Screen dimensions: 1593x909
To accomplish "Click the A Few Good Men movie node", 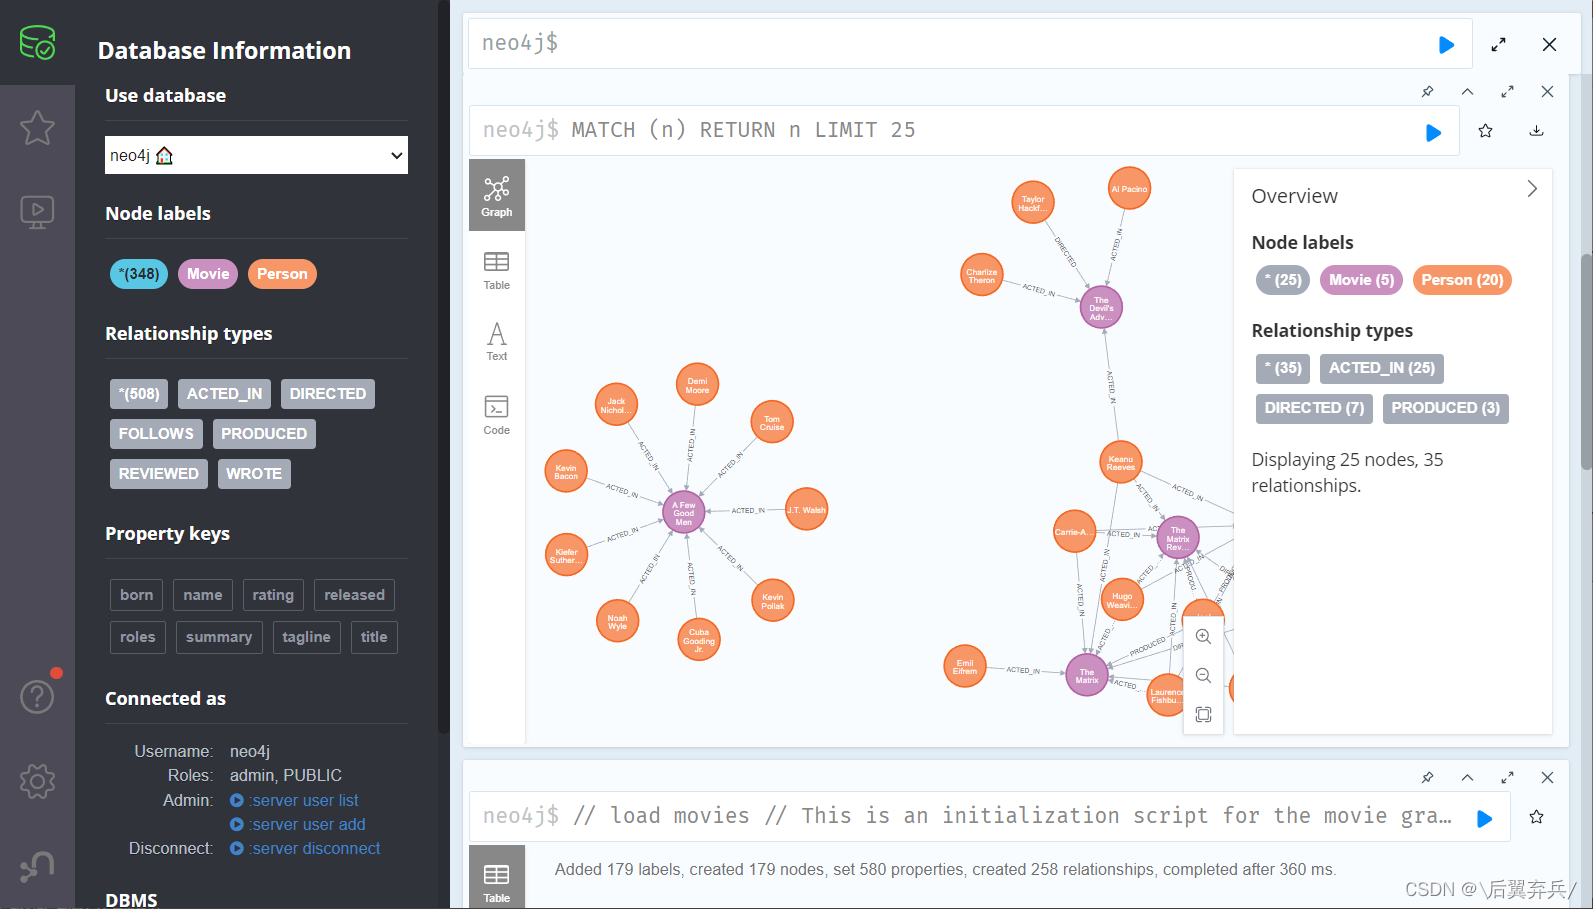I will coord(684,513).
